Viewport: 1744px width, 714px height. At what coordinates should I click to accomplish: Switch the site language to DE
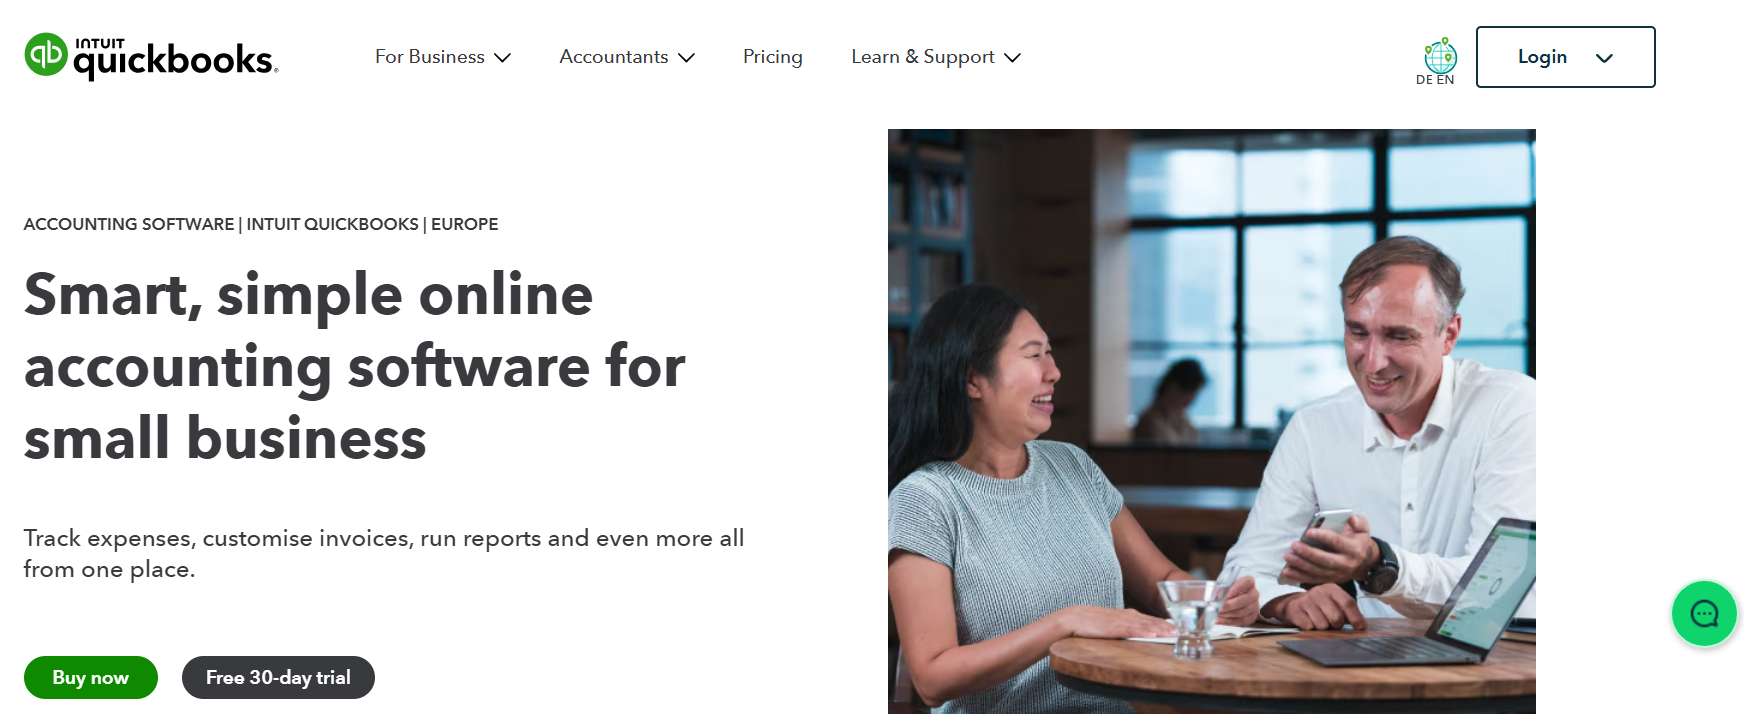1424,79
